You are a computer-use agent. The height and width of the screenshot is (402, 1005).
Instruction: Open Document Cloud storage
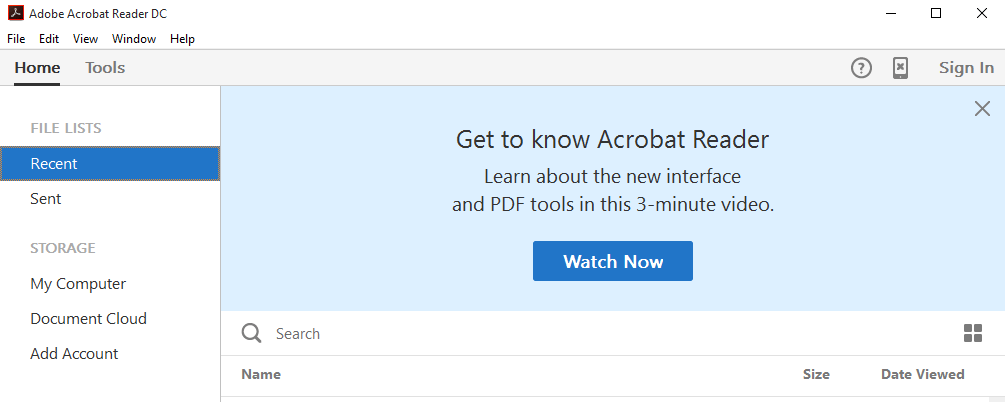coord(88,319)
